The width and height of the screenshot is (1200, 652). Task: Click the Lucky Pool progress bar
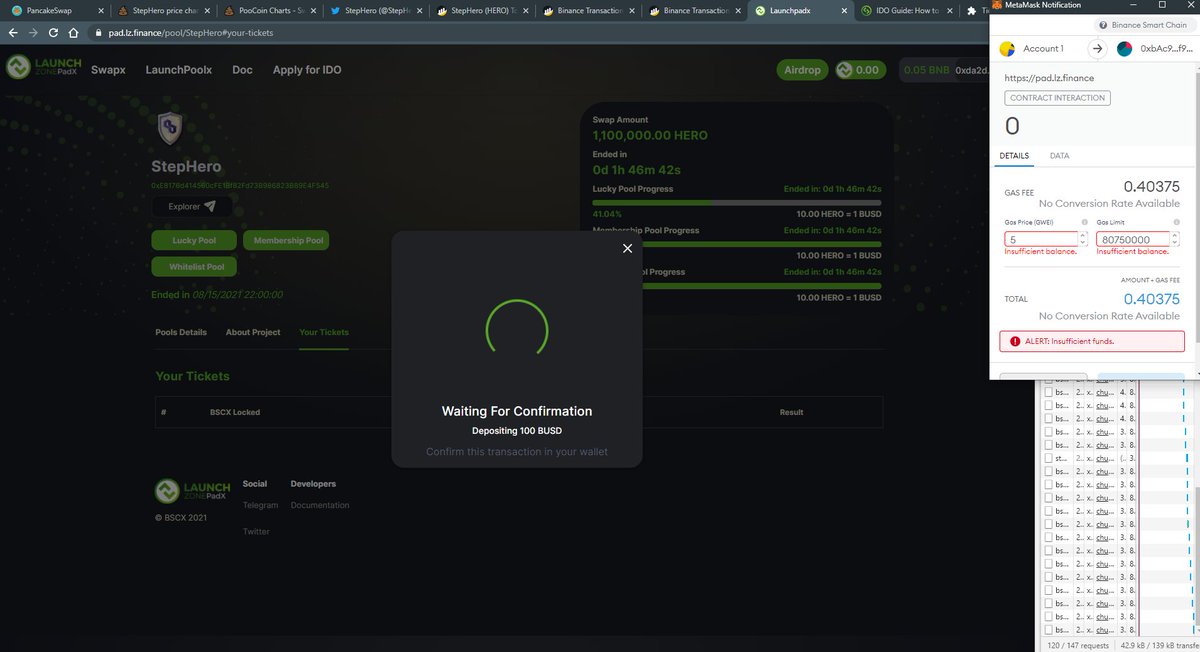[x=737, y=202]
